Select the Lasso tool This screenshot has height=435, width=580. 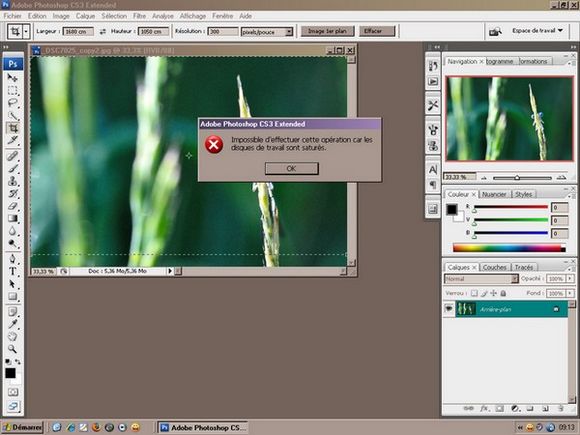(x=12, y=103)
